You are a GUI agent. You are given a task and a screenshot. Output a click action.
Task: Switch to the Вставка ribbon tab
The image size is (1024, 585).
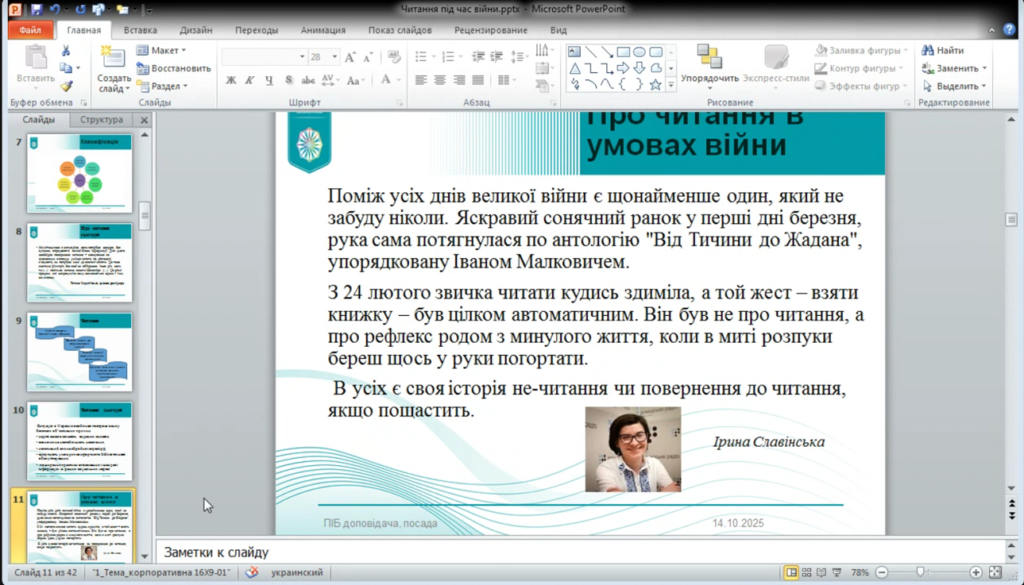click(x=140, y=30)
